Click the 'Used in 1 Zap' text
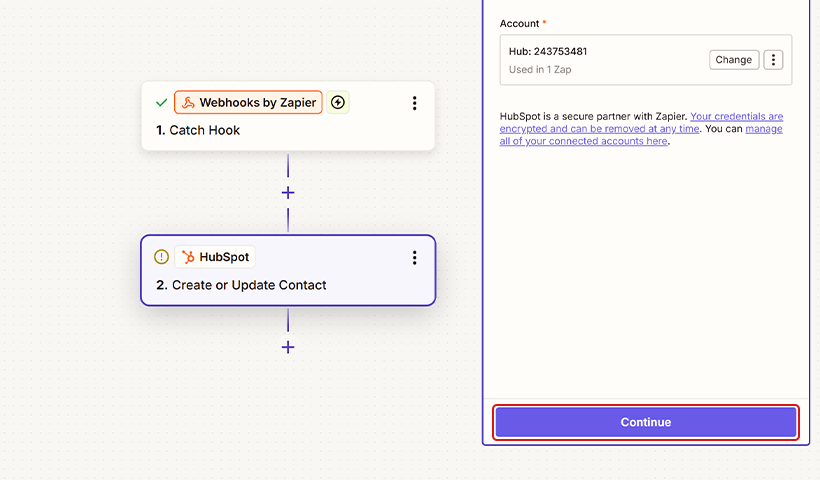The height and width of the screenshot is (480, 820). [539, 70]
